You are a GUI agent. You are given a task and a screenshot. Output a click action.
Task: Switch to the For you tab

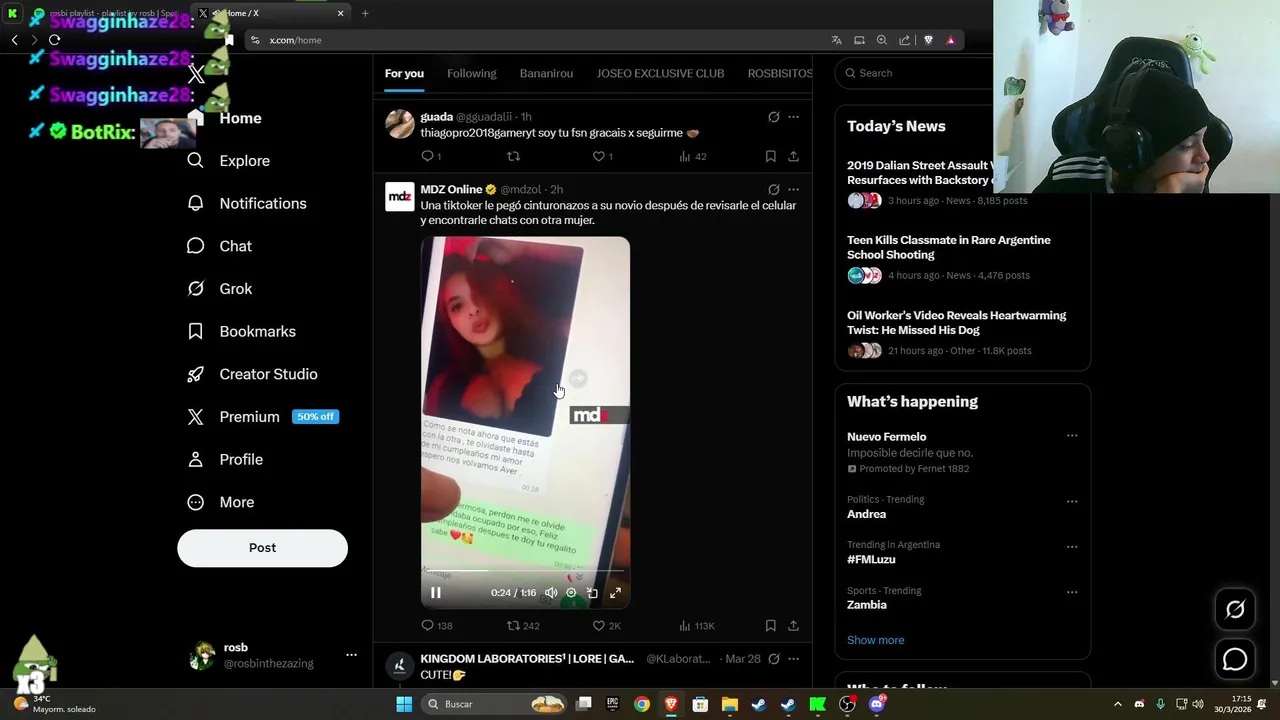coord(404,73)
